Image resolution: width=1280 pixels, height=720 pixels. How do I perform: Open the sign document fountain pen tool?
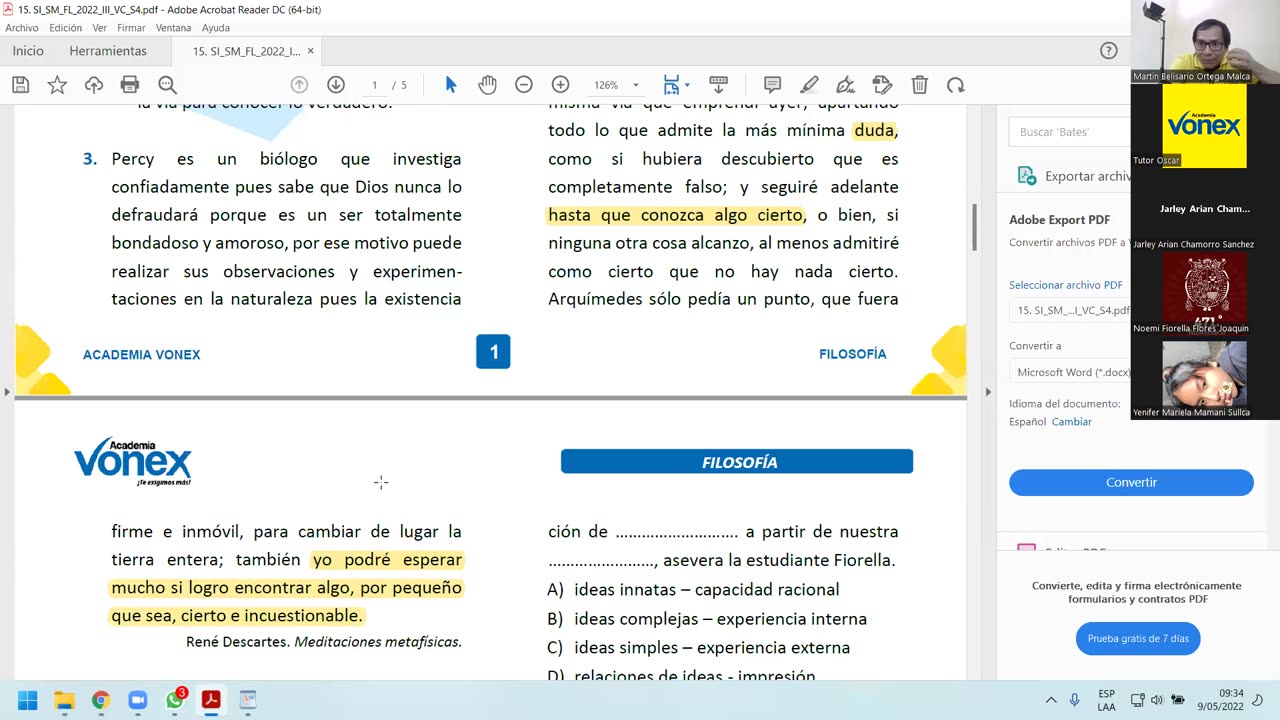pyautogui.click(x=846, y=85)
